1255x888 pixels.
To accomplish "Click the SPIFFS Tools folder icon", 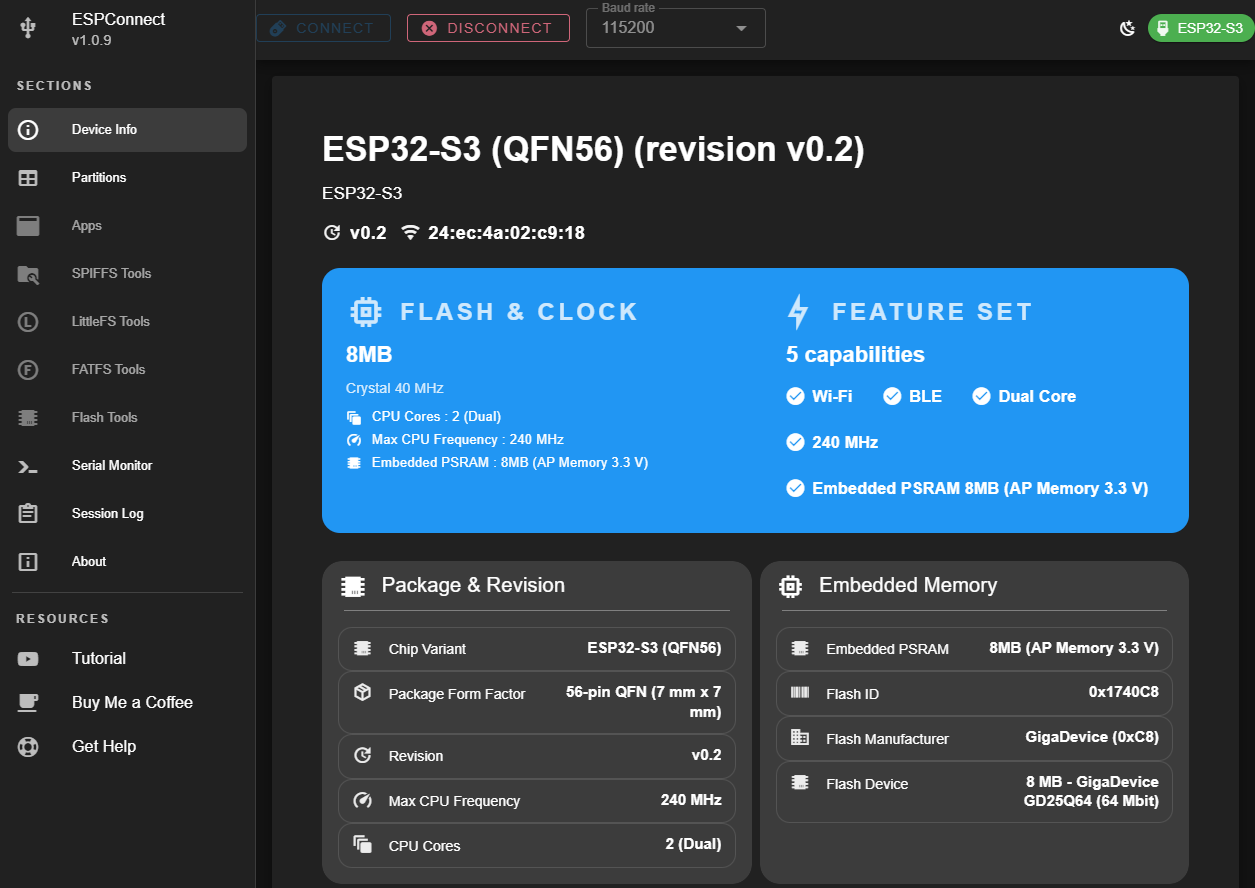I will click(28, 274).
